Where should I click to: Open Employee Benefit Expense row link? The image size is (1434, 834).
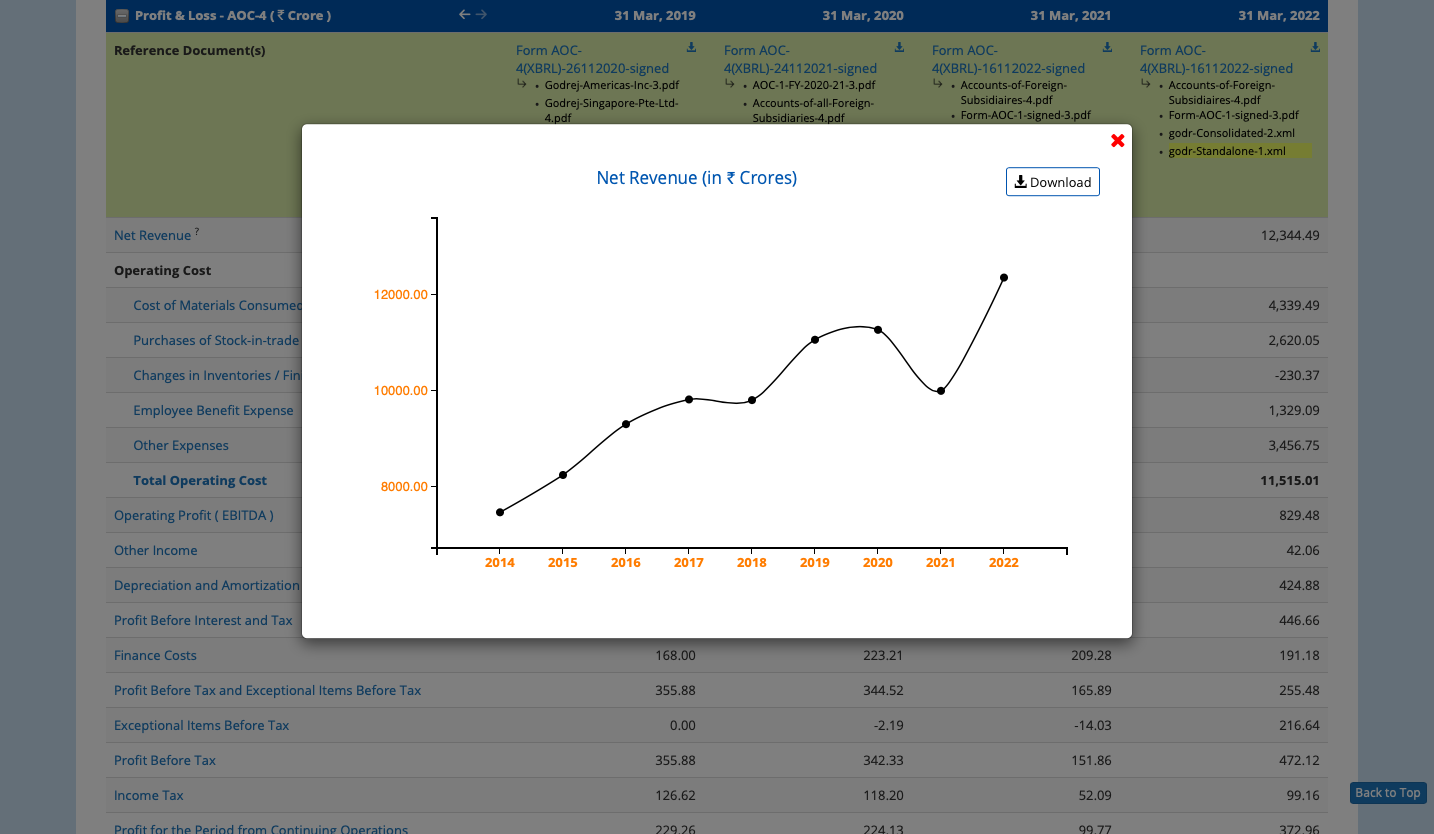[x=213, y=411]
